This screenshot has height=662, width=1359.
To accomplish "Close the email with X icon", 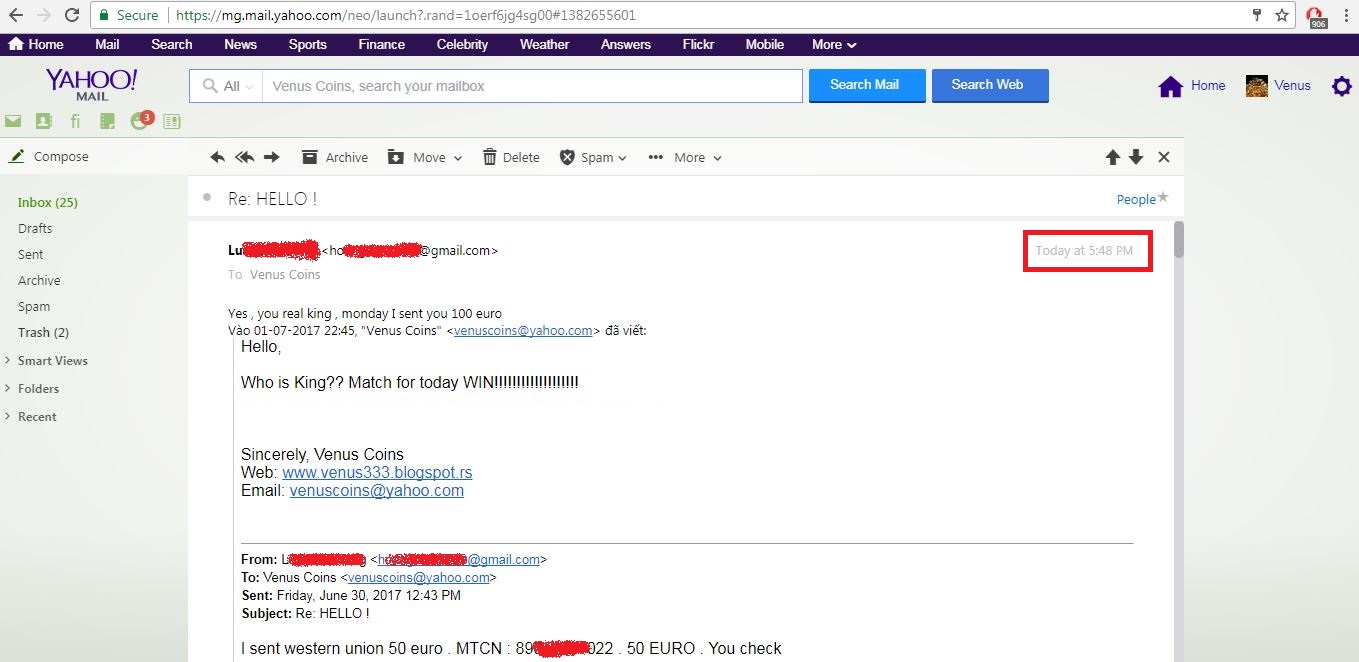I will click(x=1164, y=157).
